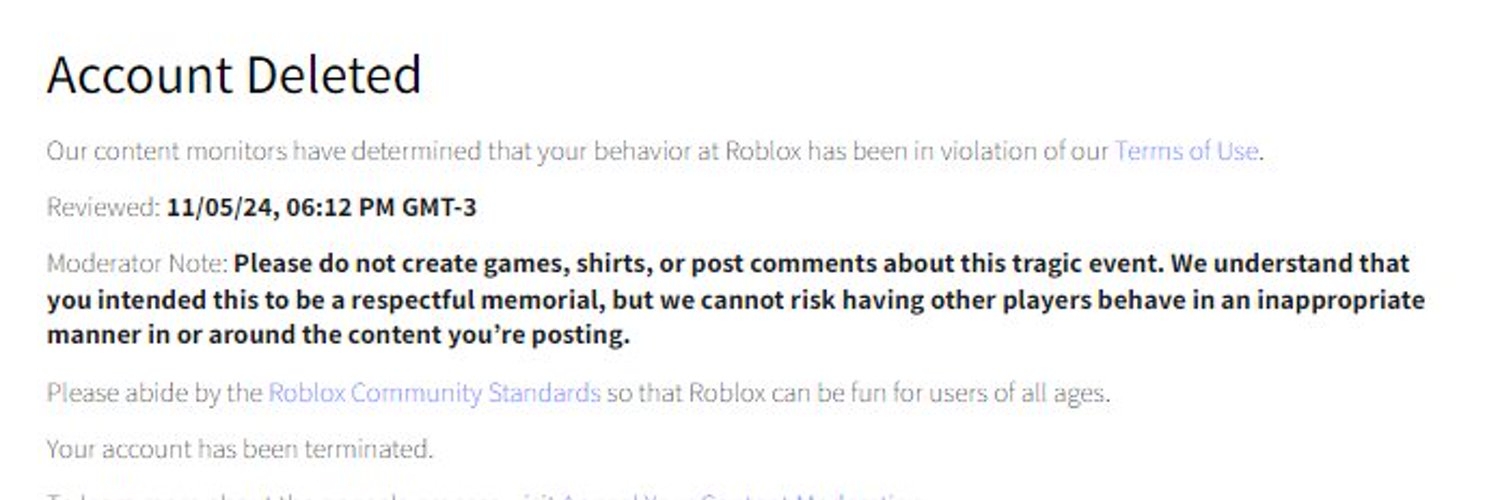The image size is (1500, 500).
Task: Open the Terms of Use link
Action: coord(1186,151)
